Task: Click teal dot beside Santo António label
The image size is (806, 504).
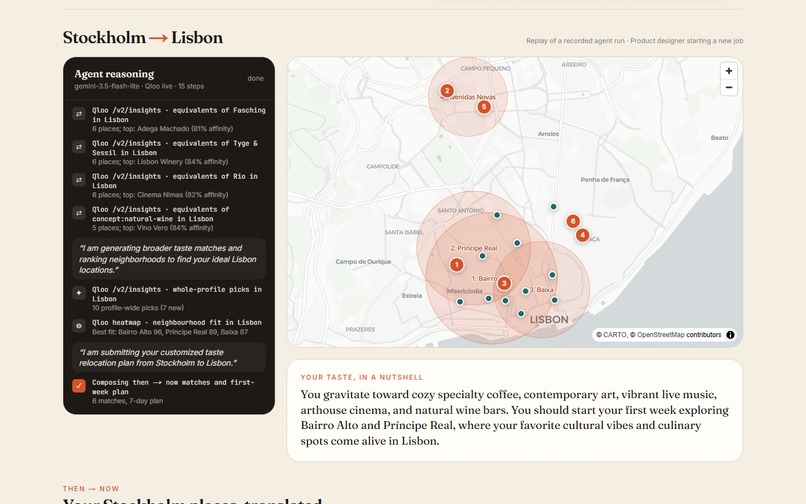Action: (497, 215)
